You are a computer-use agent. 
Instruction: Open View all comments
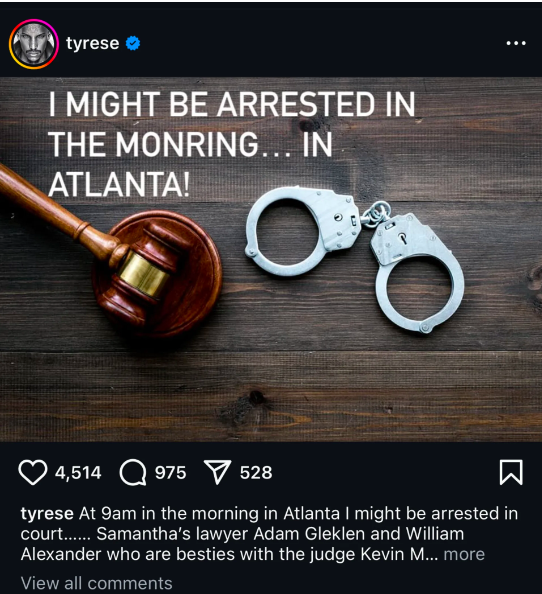click(x=97, y=583)
